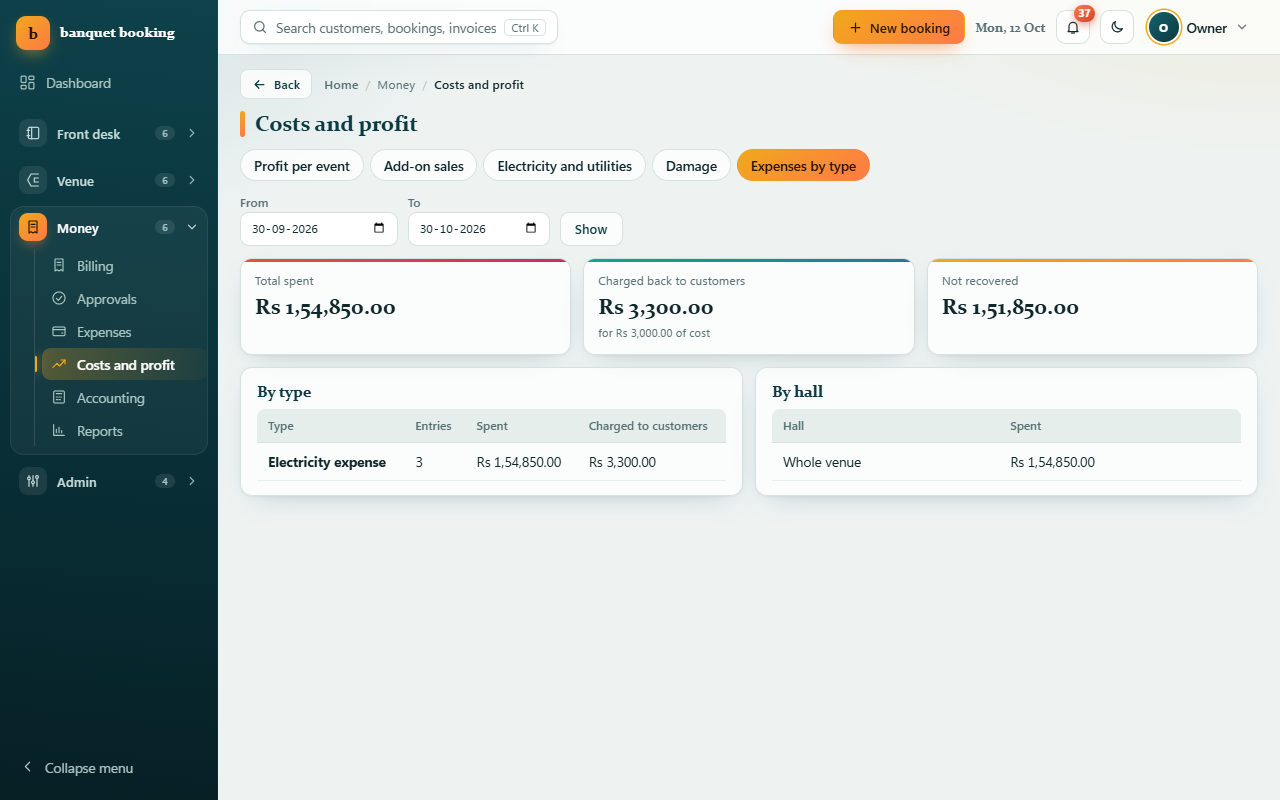Click the Electricity expense type row

point(491,462)
